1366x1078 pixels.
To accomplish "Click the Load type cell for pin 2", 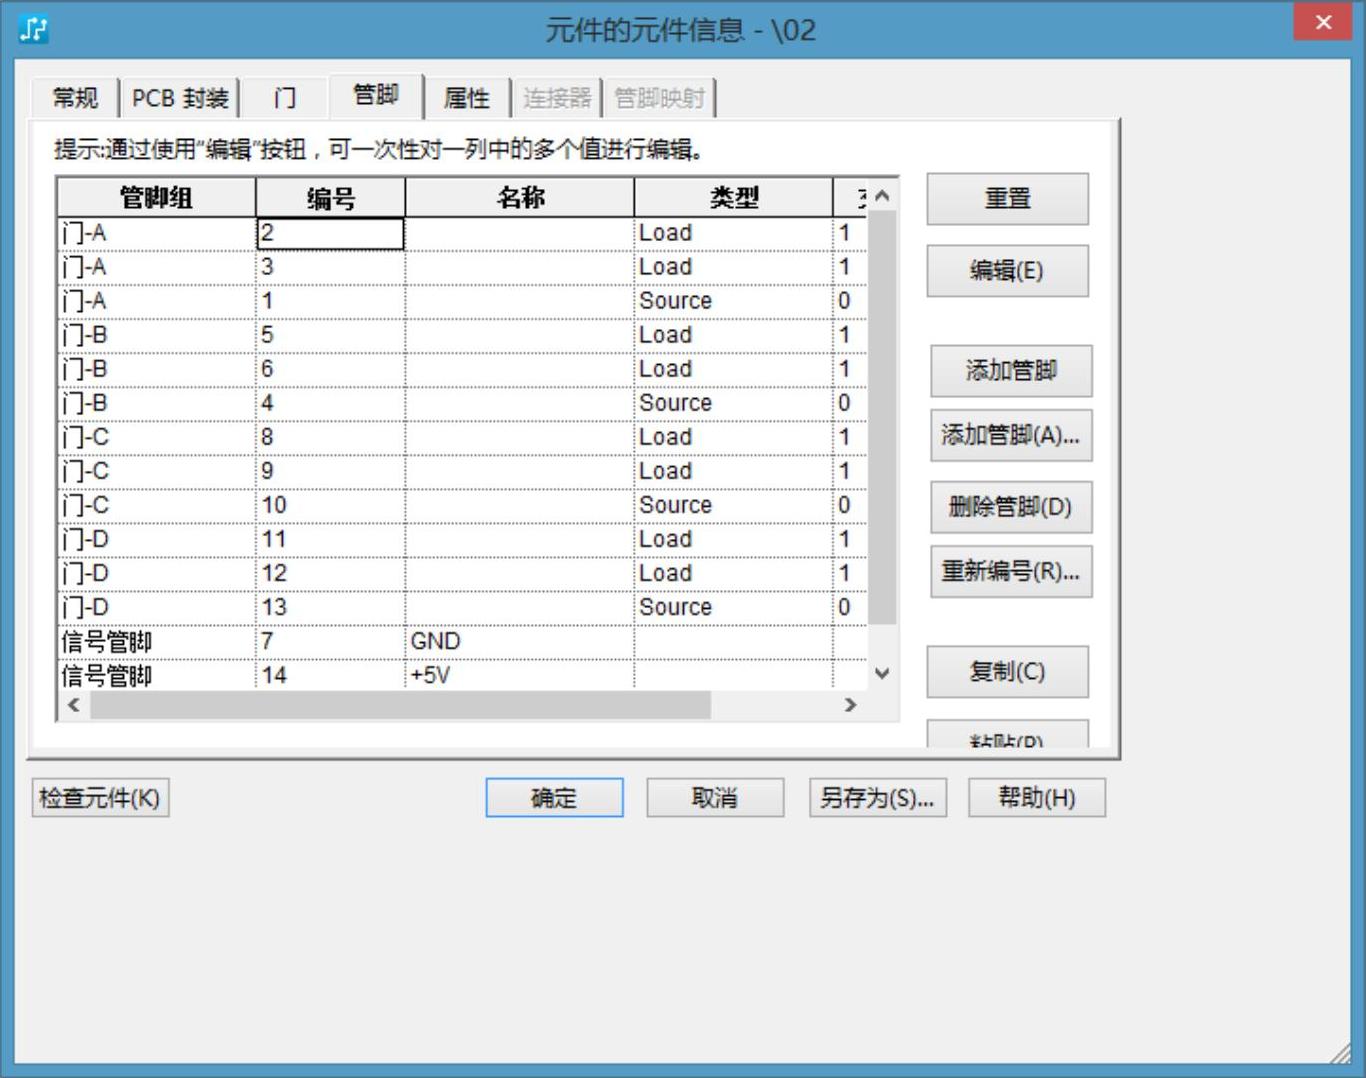I will [x=734, y=233].
